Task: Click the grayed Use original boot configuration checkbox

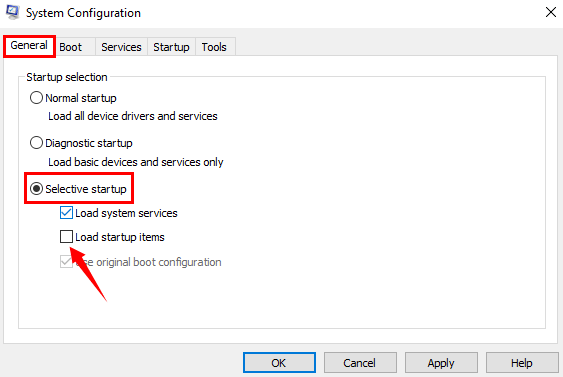Action: [x=66, y=261]
